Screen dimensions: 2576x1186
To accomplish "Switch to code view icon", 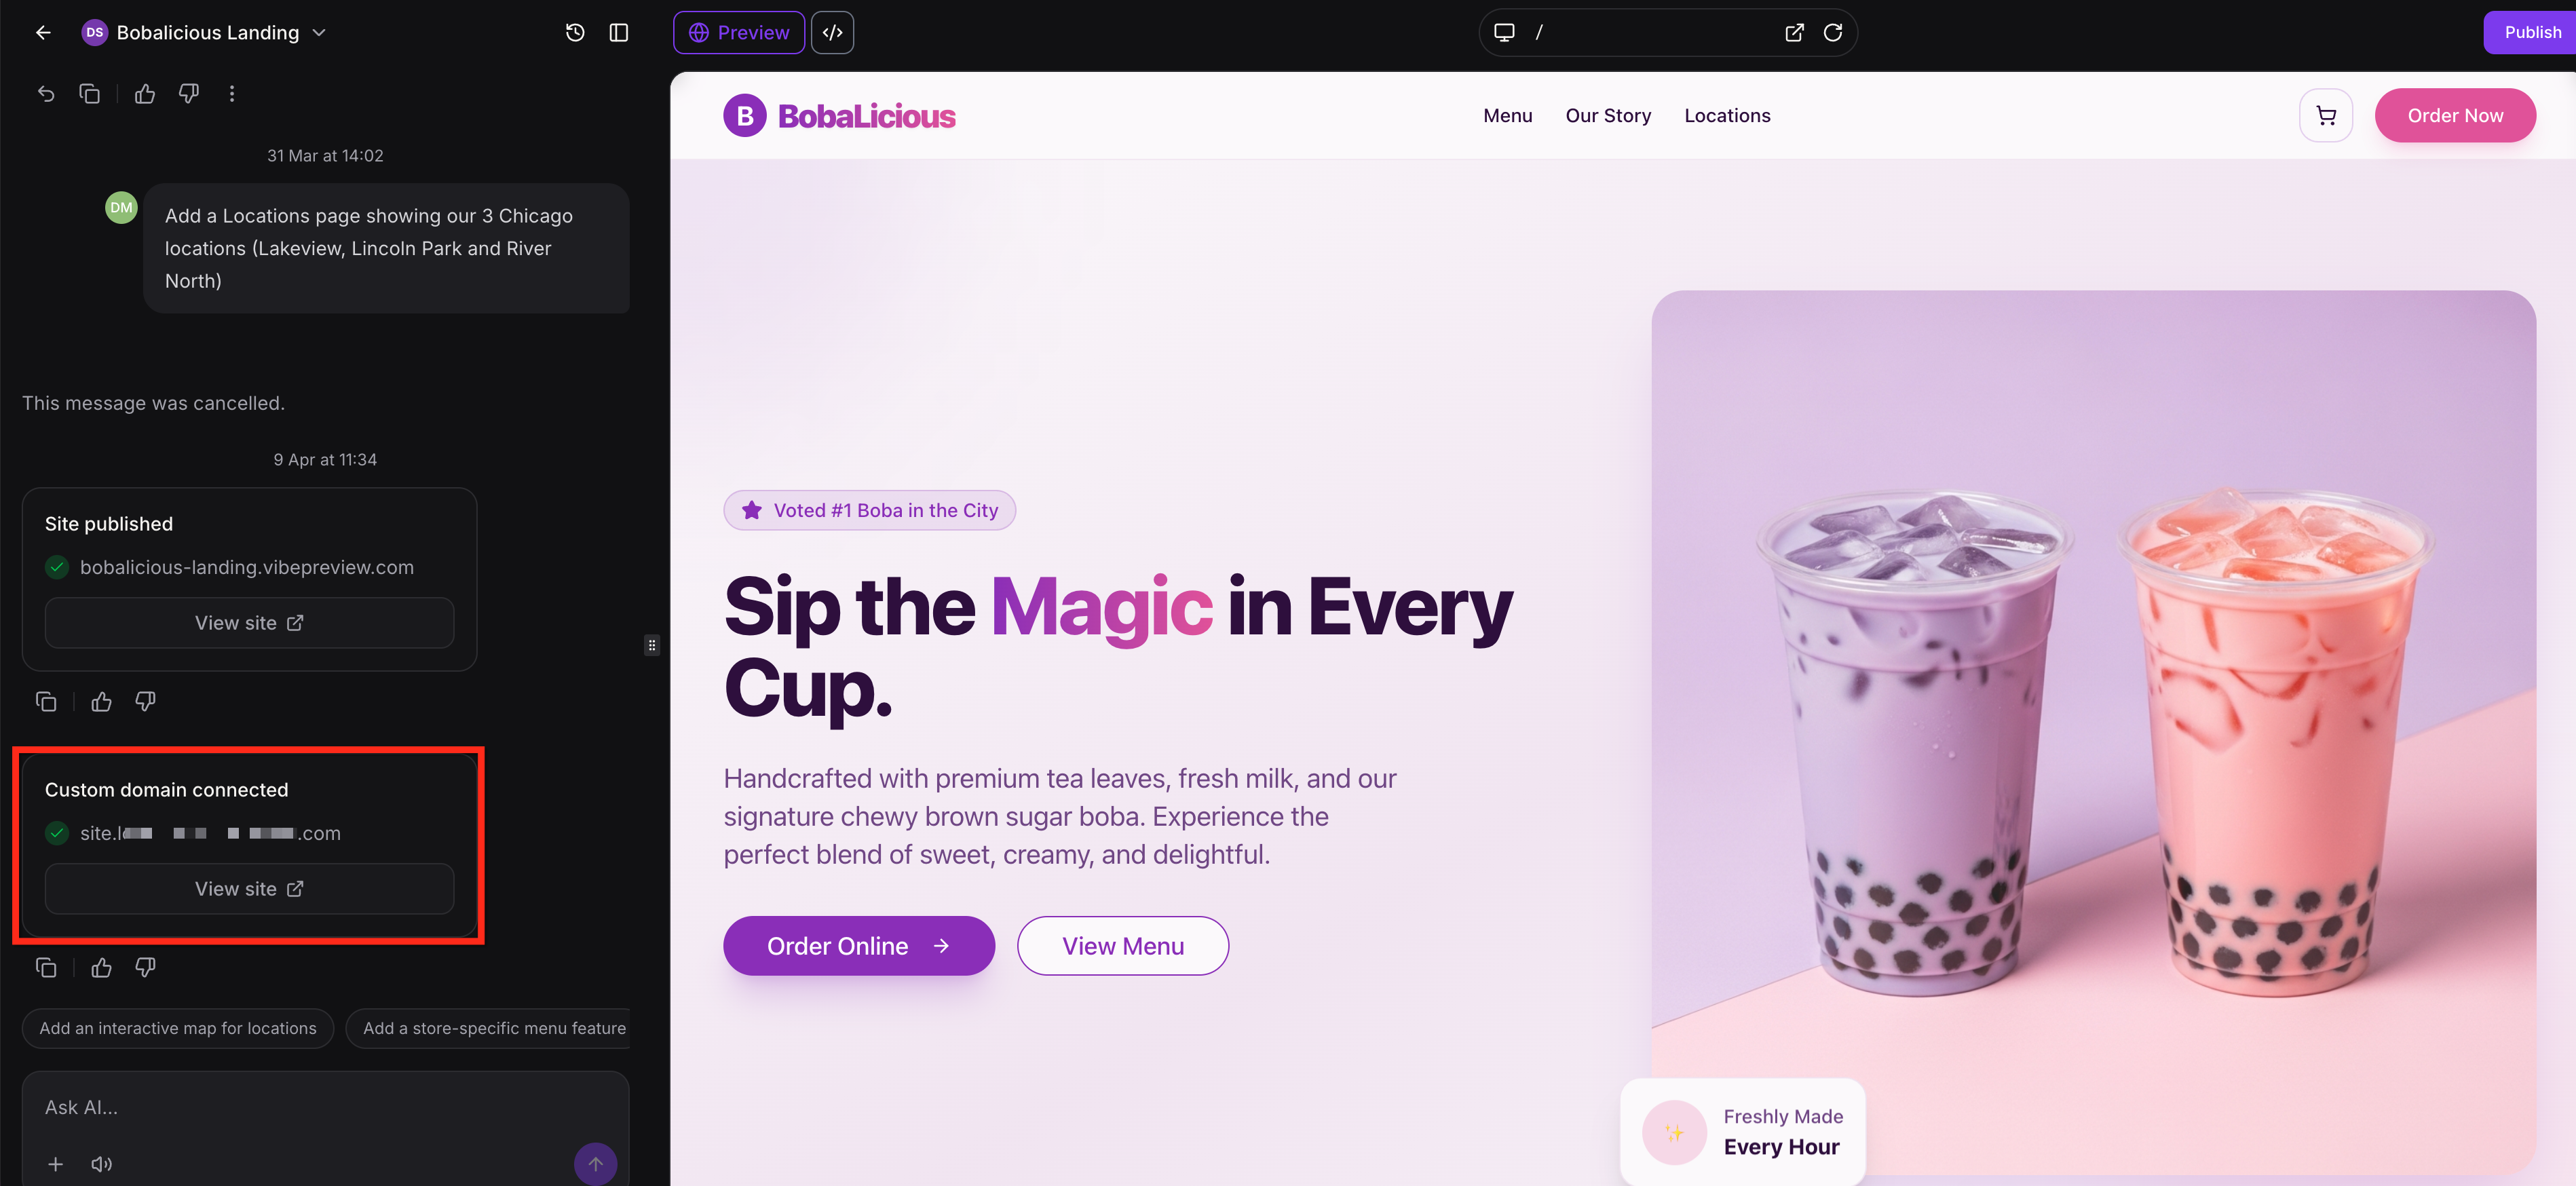I will click(x=832, y=33).
